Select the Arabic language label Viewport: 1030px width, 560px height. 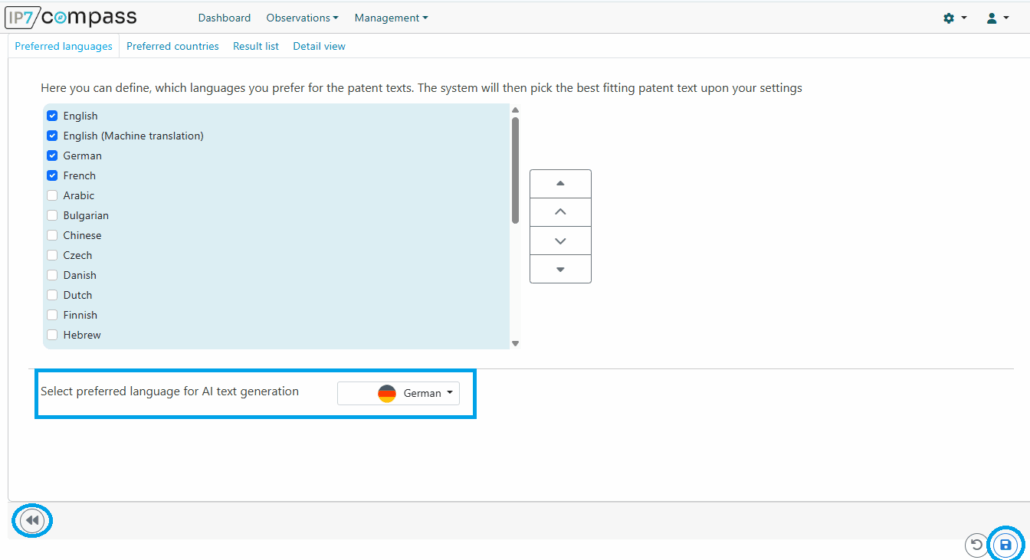(x=79, y=196)
